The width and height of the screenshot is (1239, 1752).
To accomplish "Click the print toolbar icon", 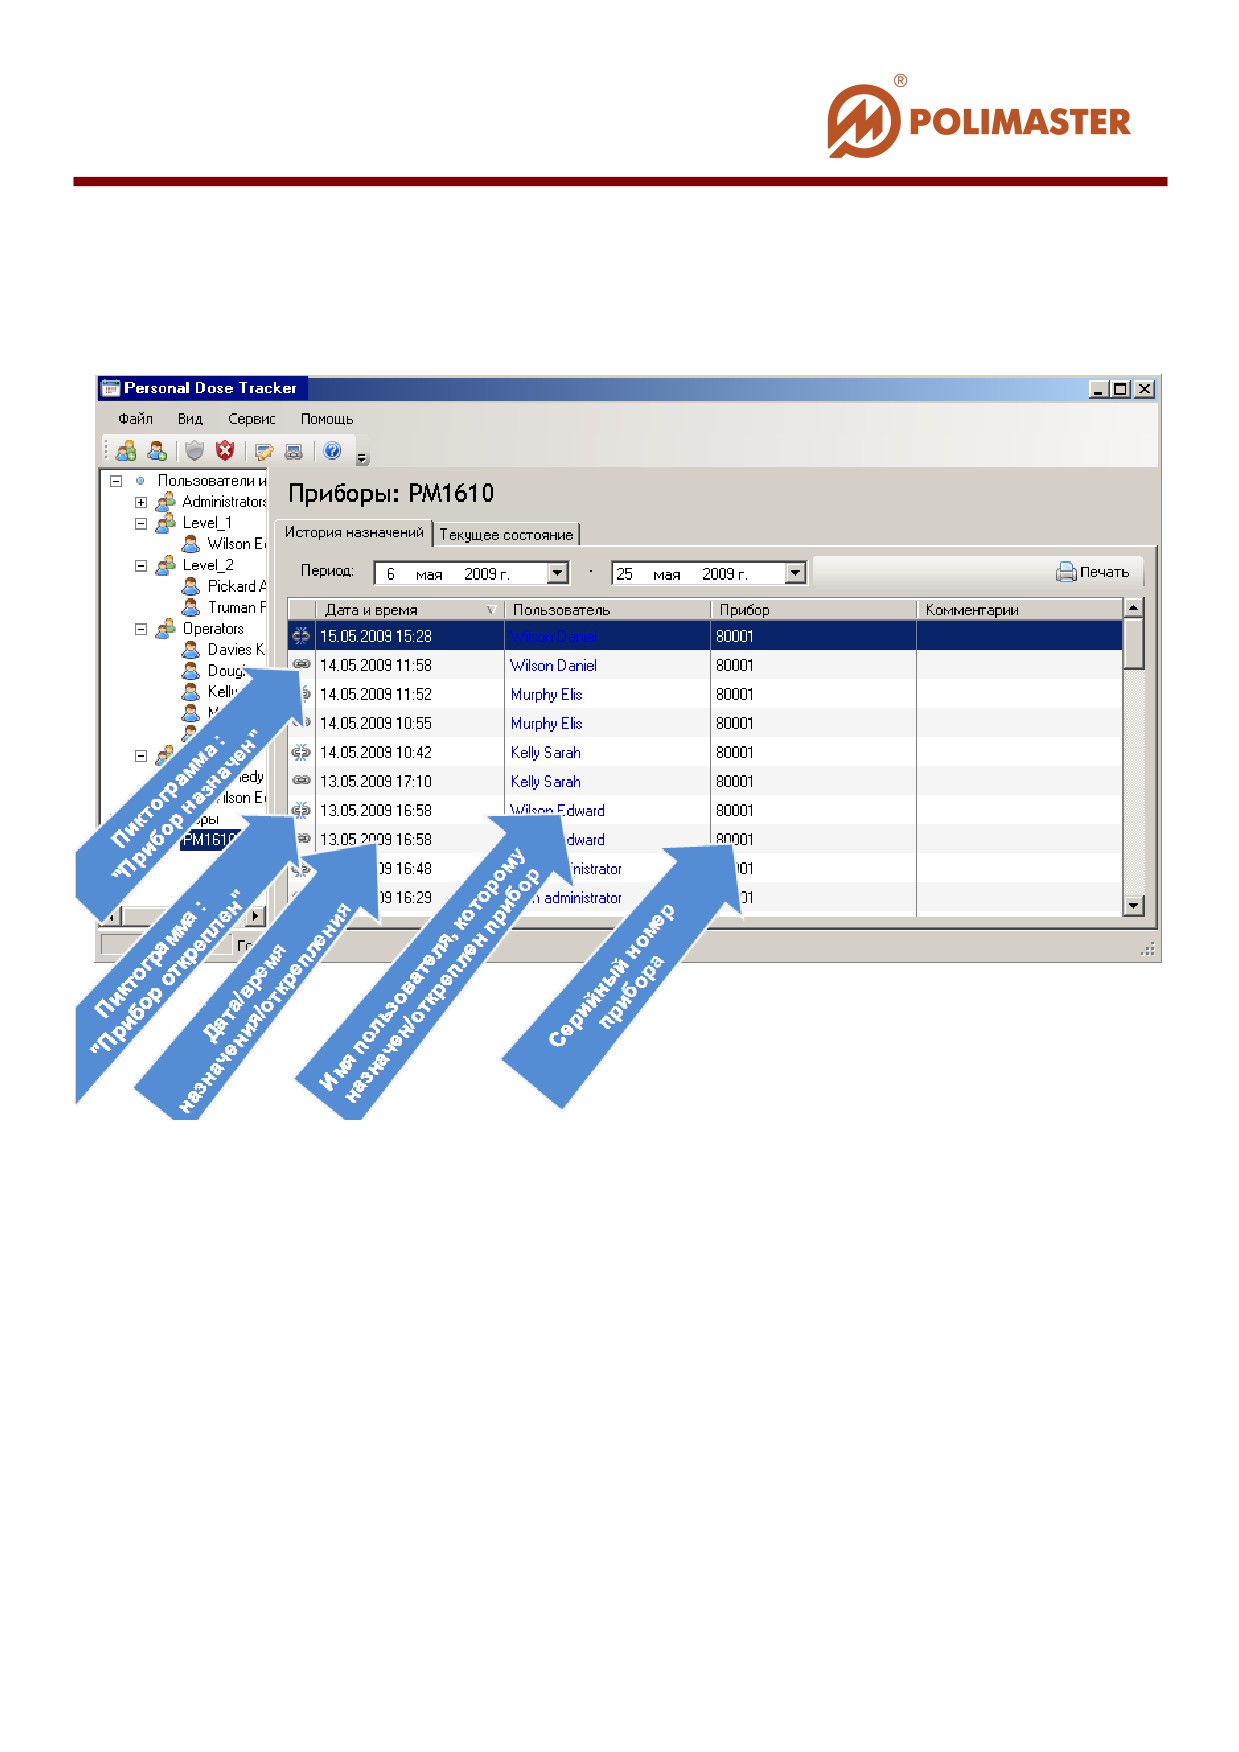I will tap(294, 452).
